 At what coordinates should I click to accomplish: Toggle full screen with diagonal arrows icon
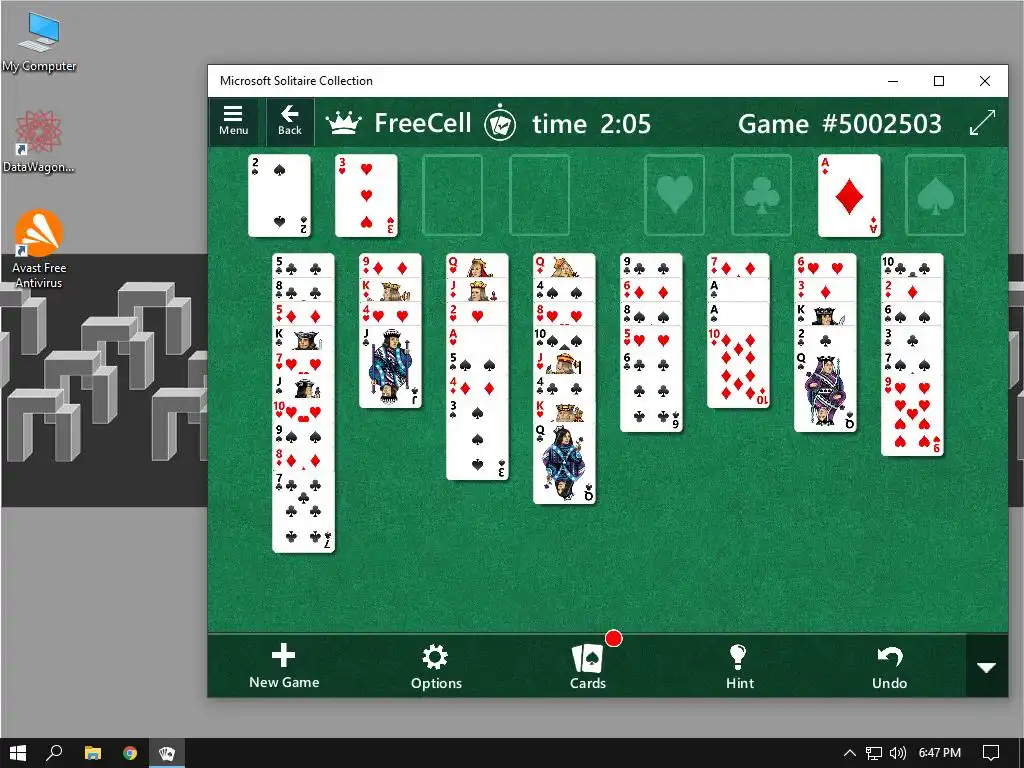pyautogui.click(x=982, y=123)
